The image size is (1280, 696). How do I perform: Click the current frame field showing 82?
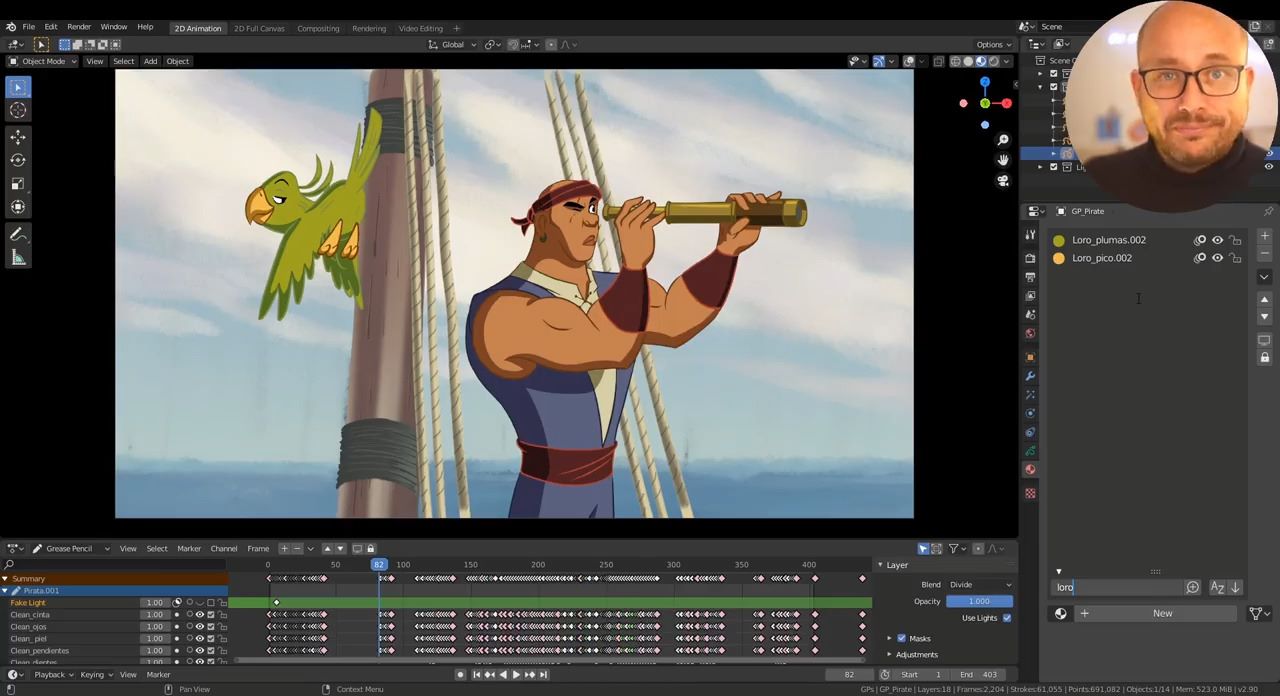click(849, 675)
